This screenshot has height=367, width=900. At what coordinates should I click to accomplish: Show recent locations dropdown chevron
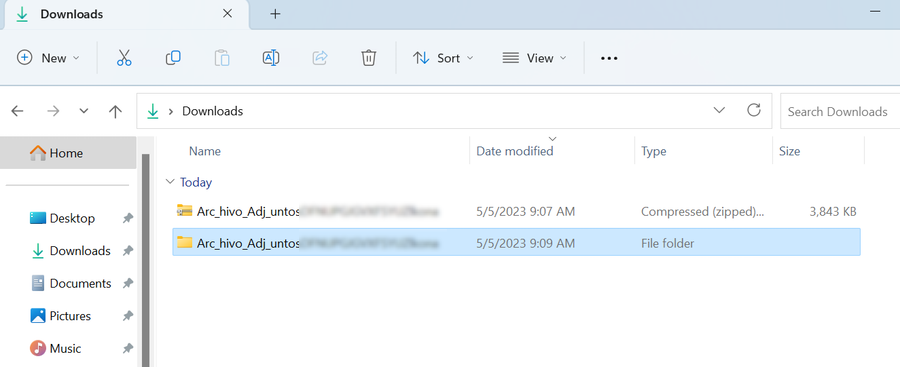[x=84, y=111]
